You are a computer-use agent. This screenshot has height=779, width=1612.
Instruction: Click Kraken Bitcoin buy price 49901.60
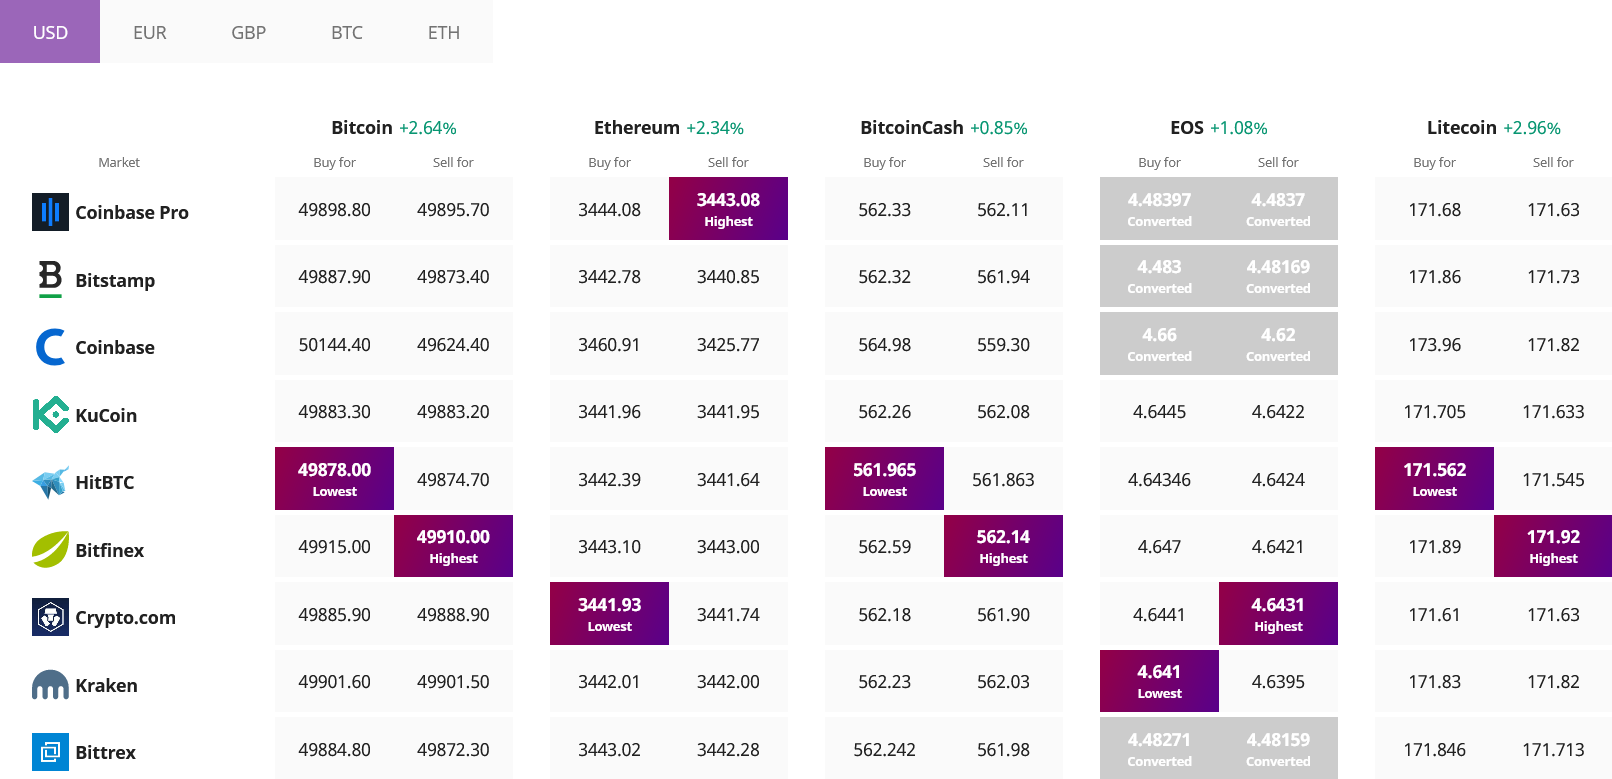[334, 681]
